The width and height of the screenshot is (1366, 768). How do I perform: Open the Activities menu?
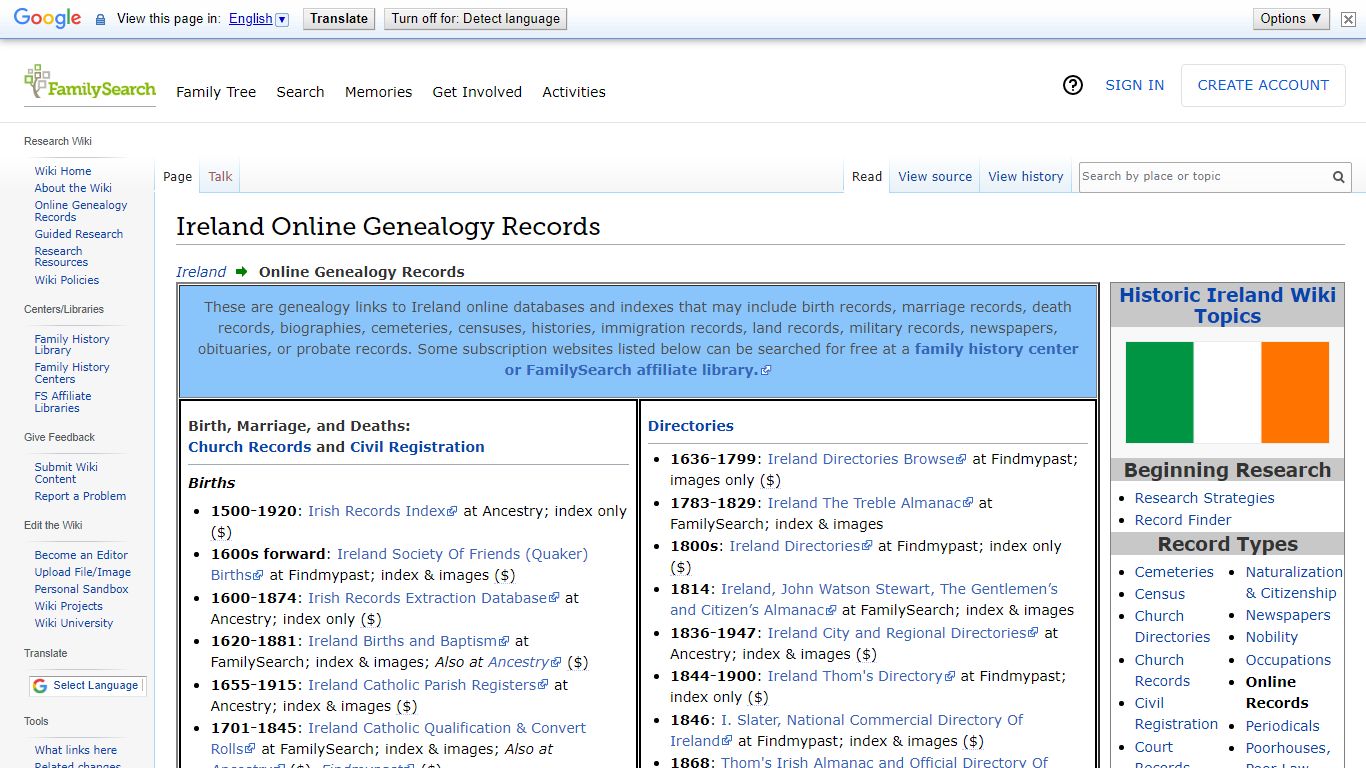click(574, 92)
